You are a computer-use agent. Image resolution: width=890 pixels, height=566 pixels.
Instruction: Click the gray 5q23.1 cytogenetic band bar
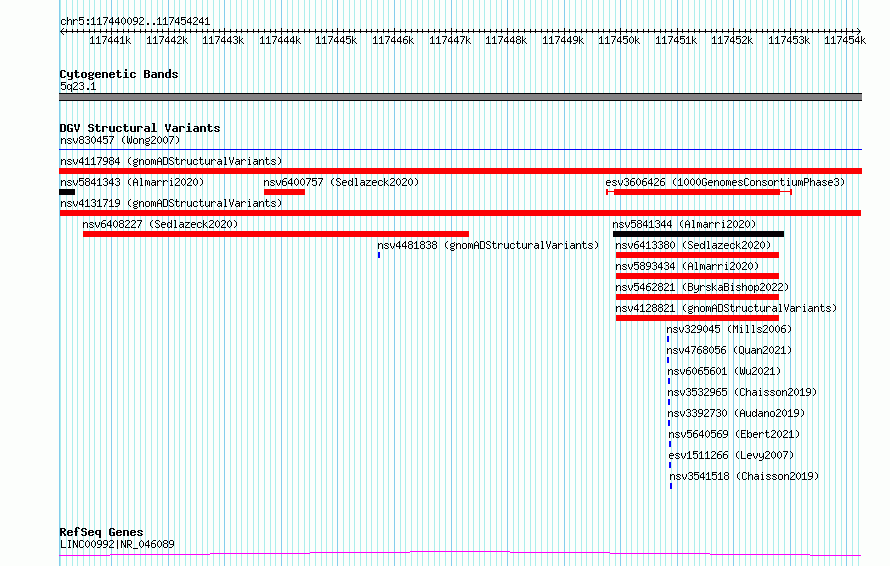point(460,97)
